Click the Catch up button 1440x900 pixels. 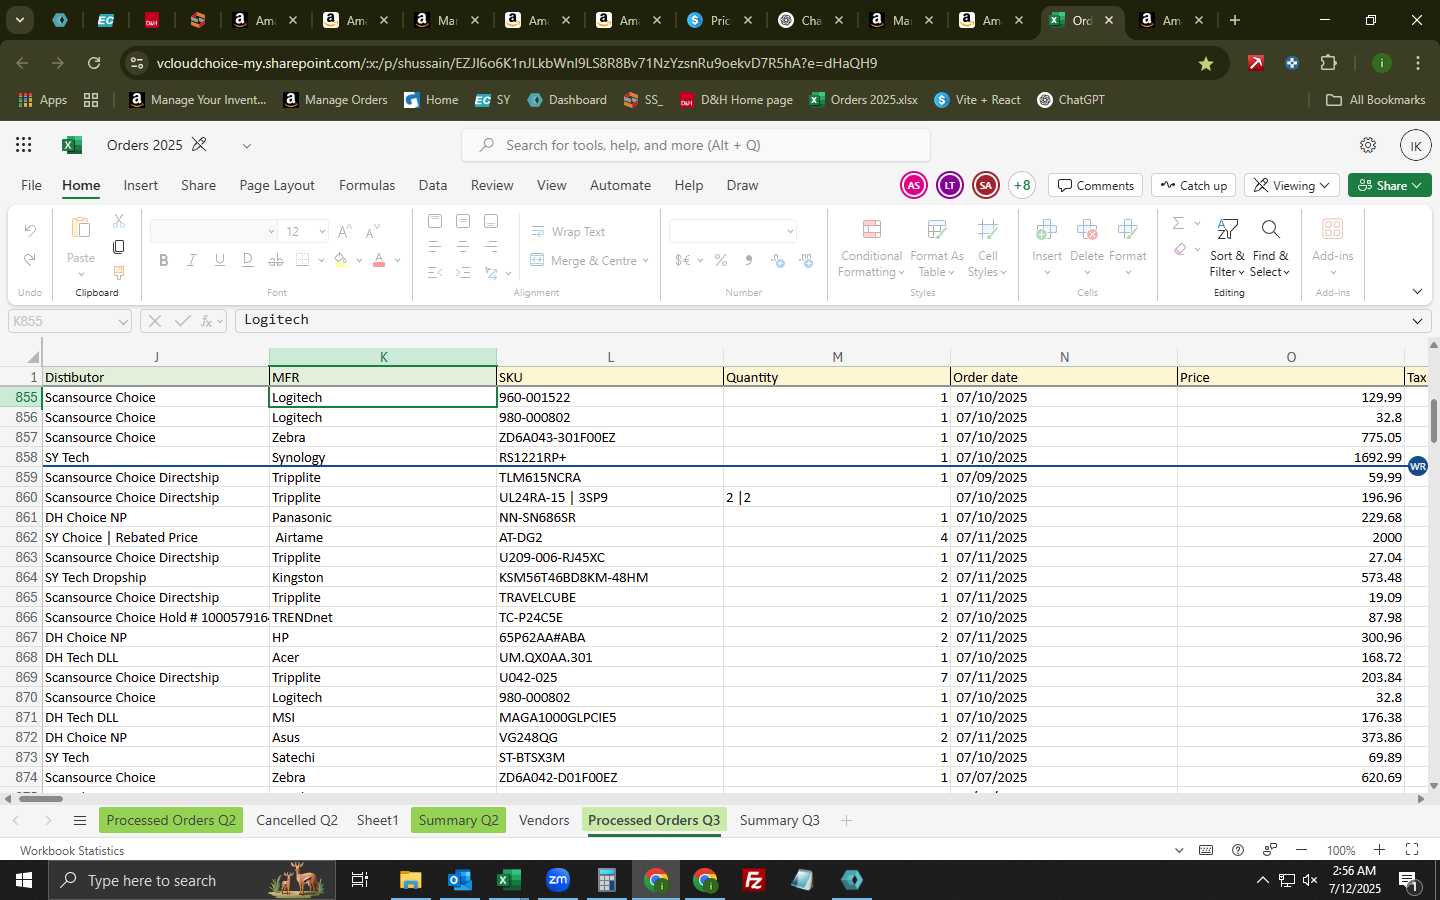(1194, 185)
